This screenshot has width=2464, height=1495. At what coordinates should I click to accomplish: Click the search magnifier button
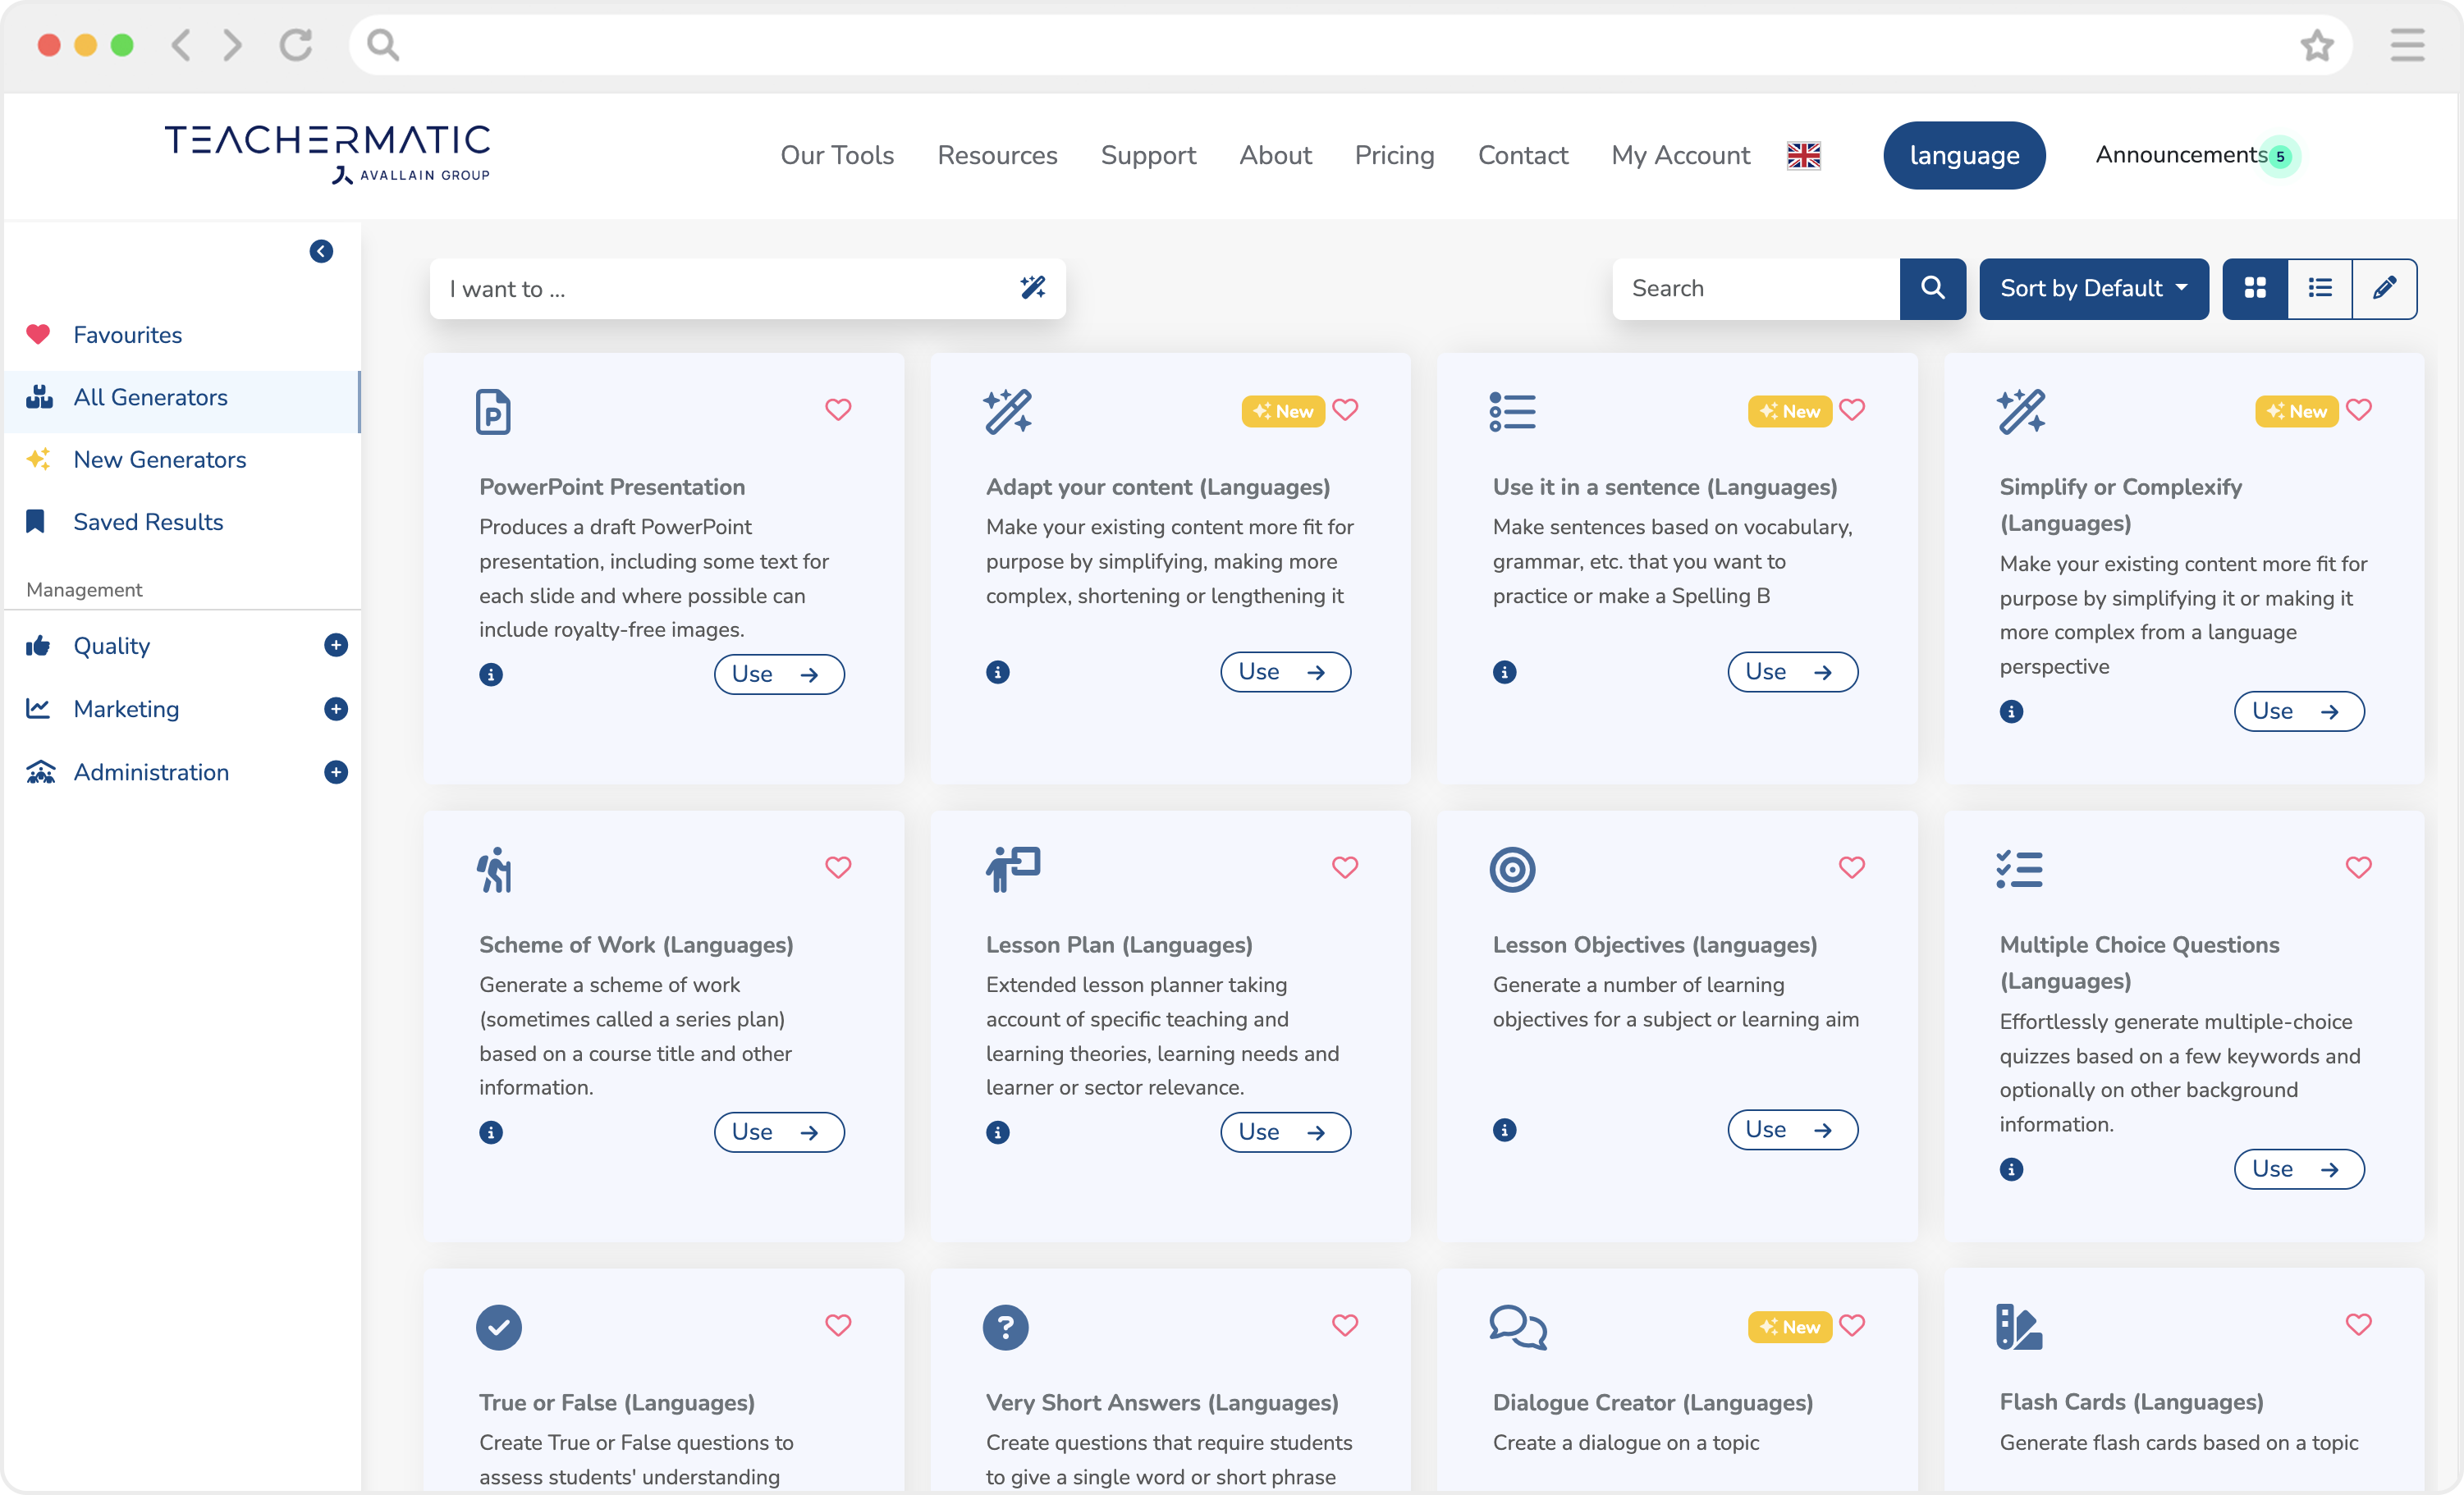[1932, 288]
